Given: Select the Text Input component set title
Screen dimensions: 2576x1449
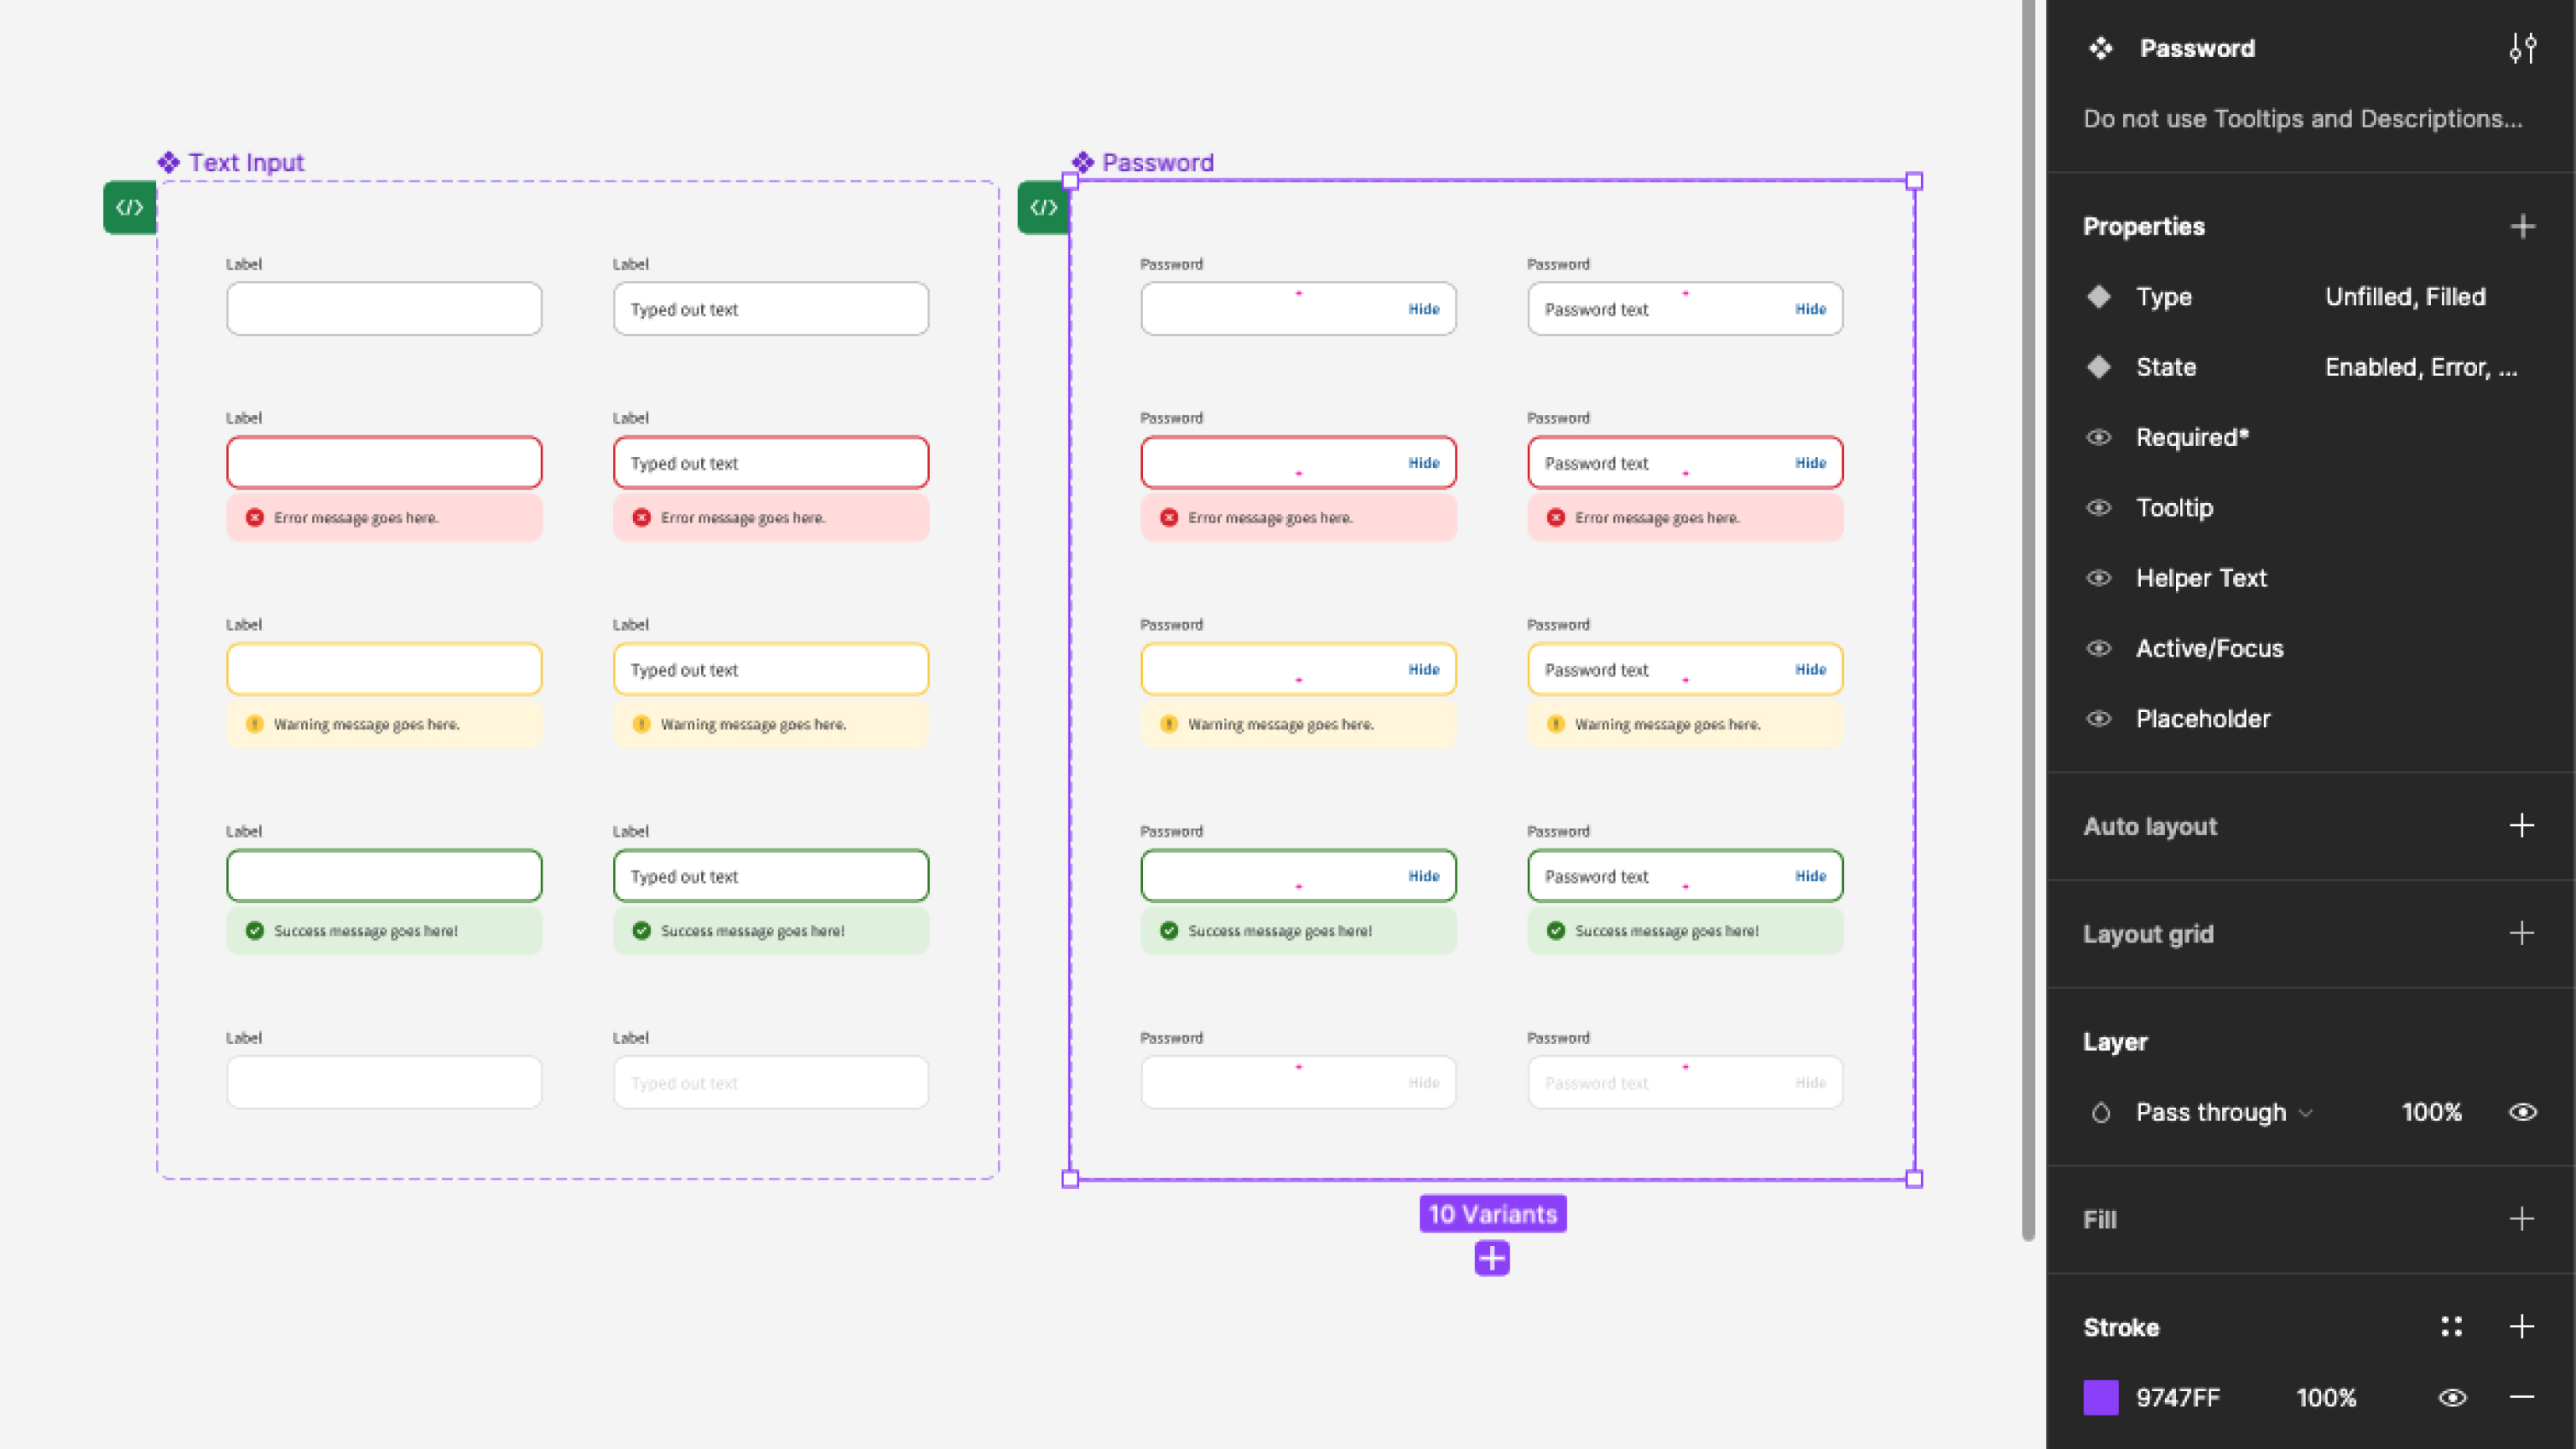Looking at the screenshot, I should 245,162.
